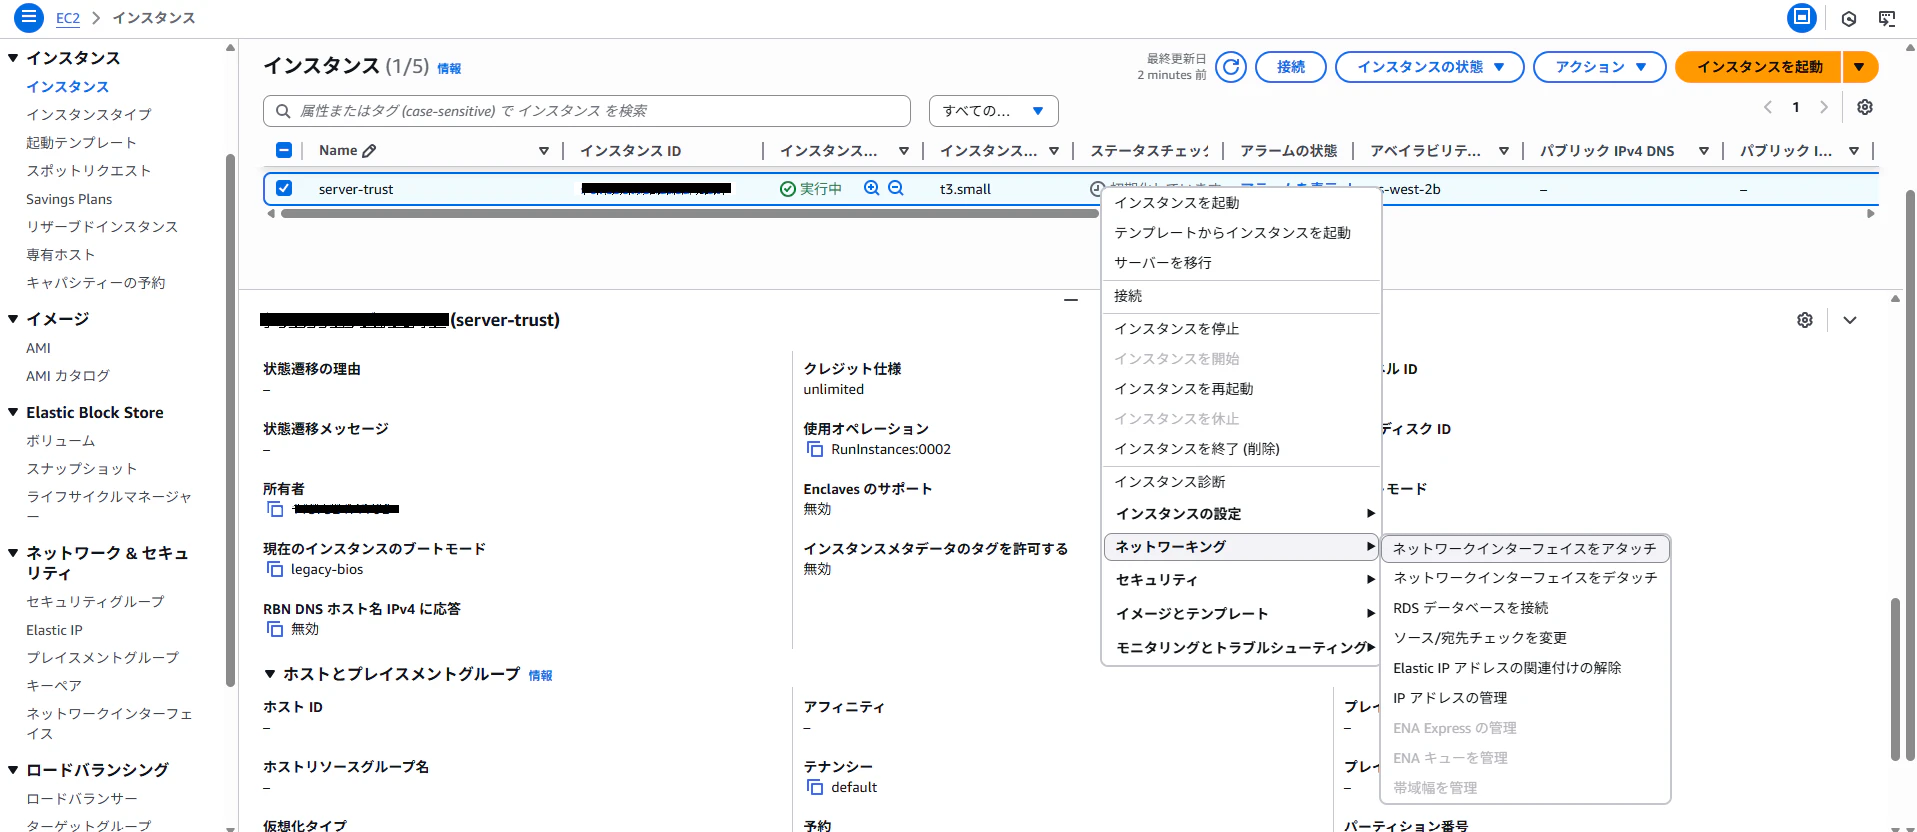Open the instance state dropdown button
This screenshot has width=1917, height=832.
pos(1430,67)
